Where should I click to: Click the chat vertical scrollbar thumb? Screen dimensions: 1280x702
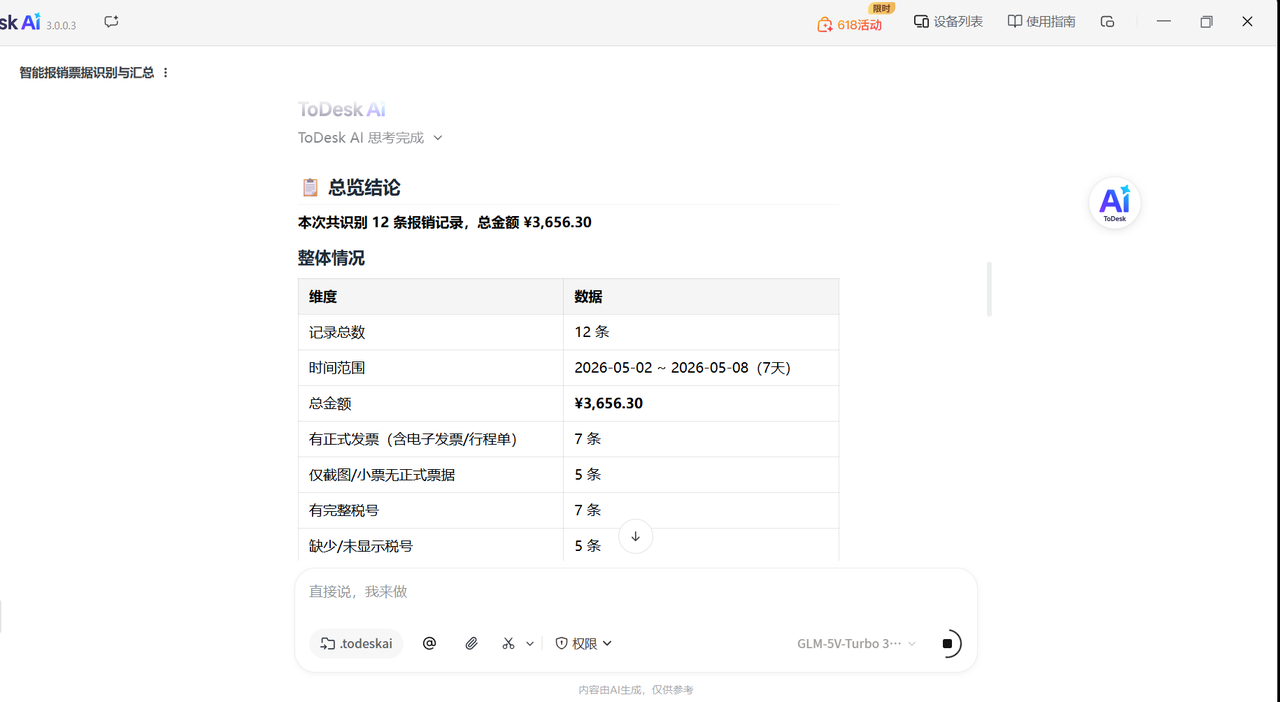tap(989, 289)
